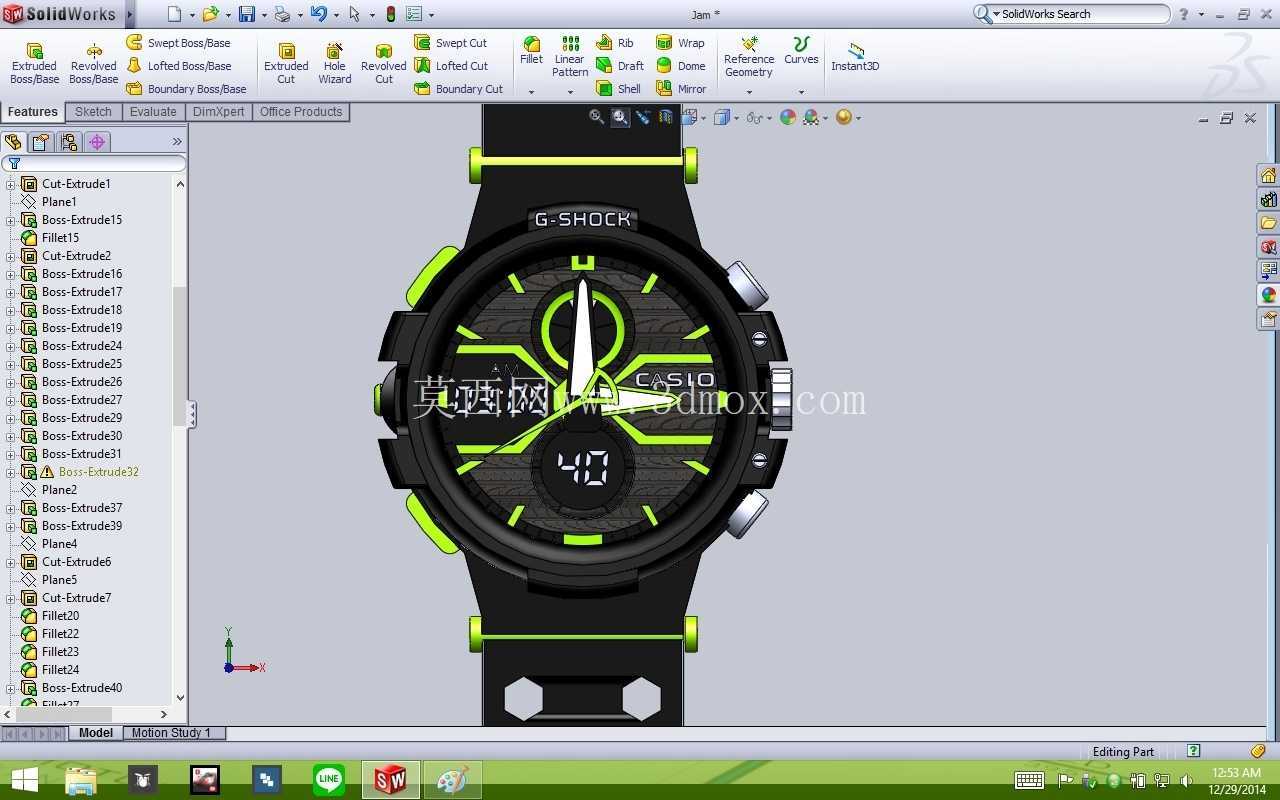Expand Boss-Extrude15 in feature tree
Screen dimensions: 1280x800
[11, 220]
